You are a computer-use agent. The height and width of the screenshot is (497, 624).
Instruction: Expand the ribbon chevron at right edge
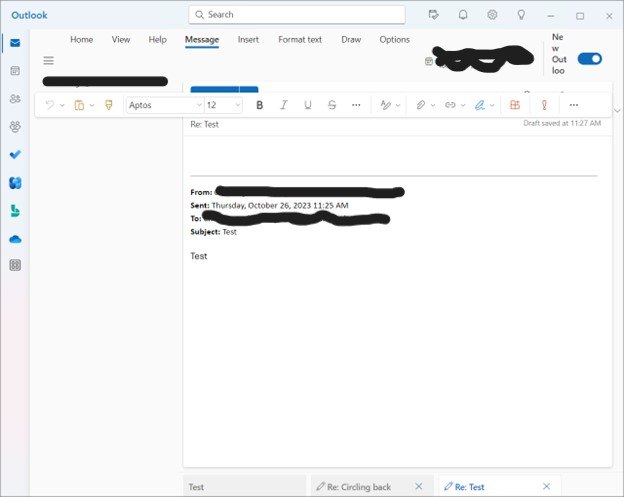click(617, 111)
